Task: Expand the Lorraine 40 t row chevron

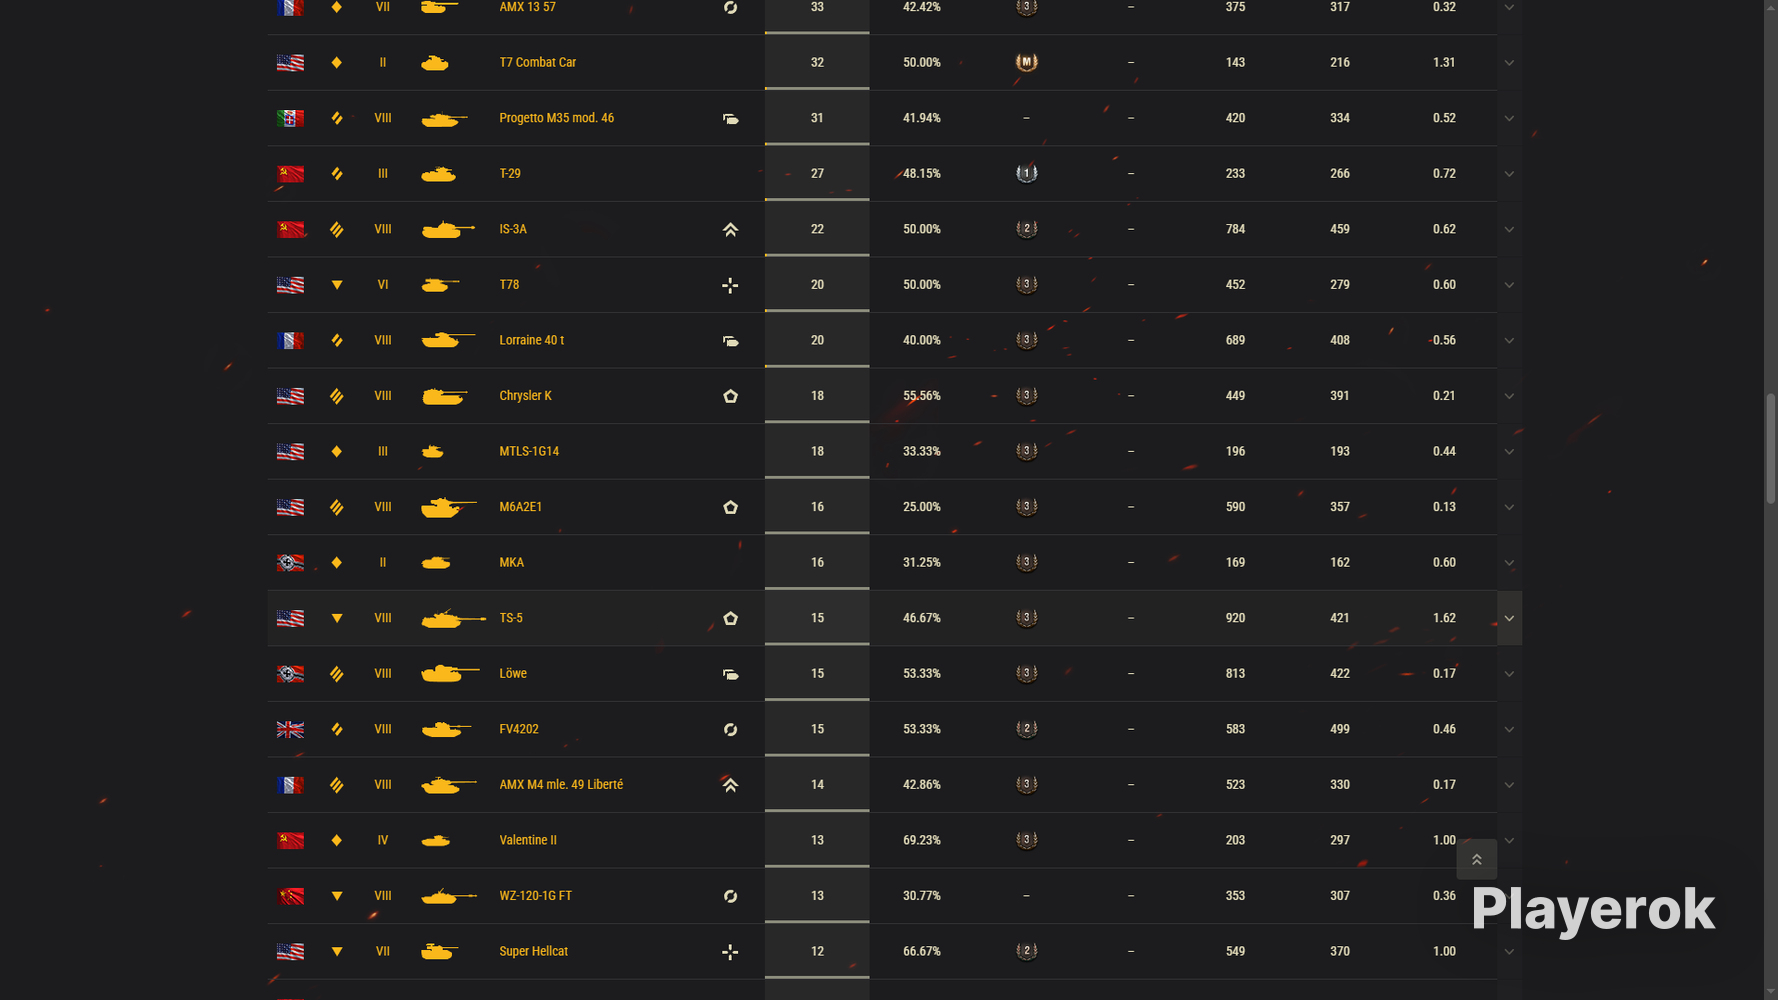Action: [1509, 340]
